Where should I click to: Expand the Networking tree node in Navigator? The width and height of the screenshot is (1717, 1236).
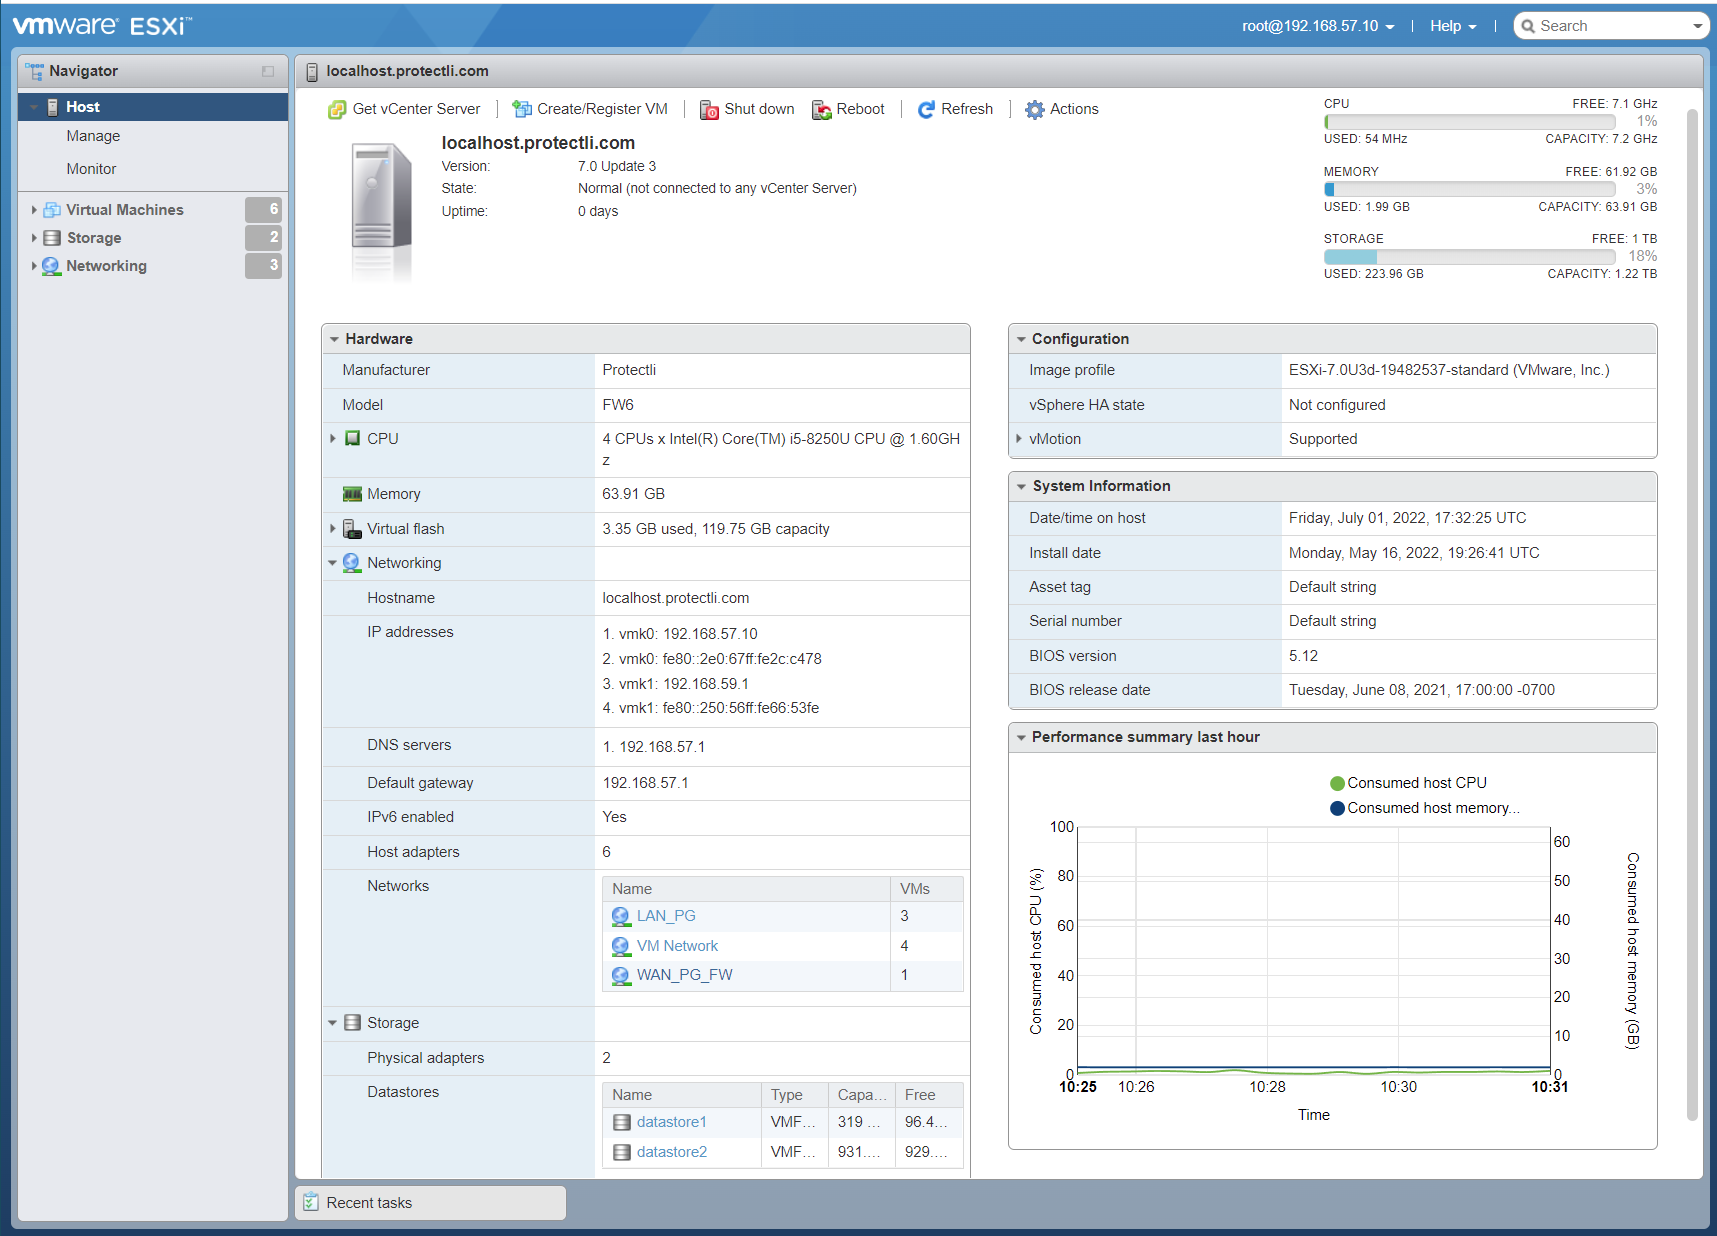pyautogui.click(x=34, y=266)
